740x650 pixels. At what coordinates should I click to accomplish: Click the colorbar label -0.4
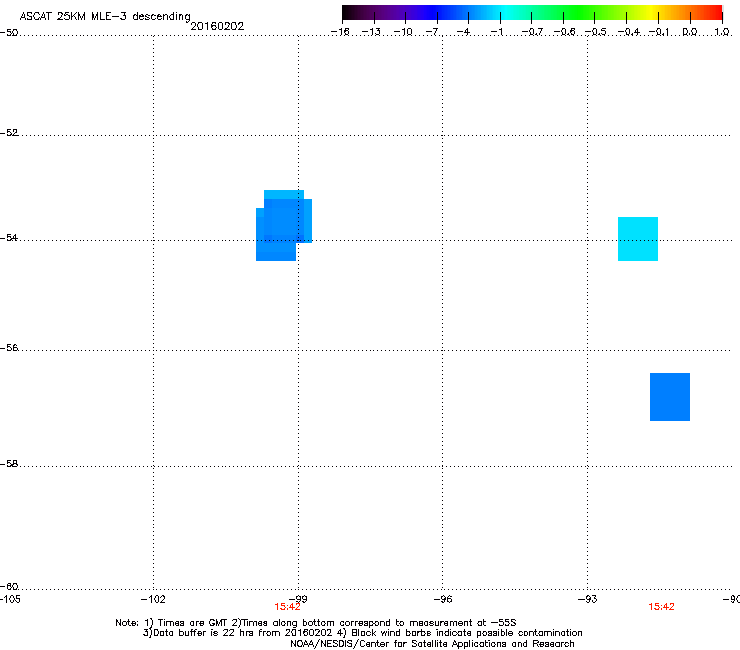[629, 32]
